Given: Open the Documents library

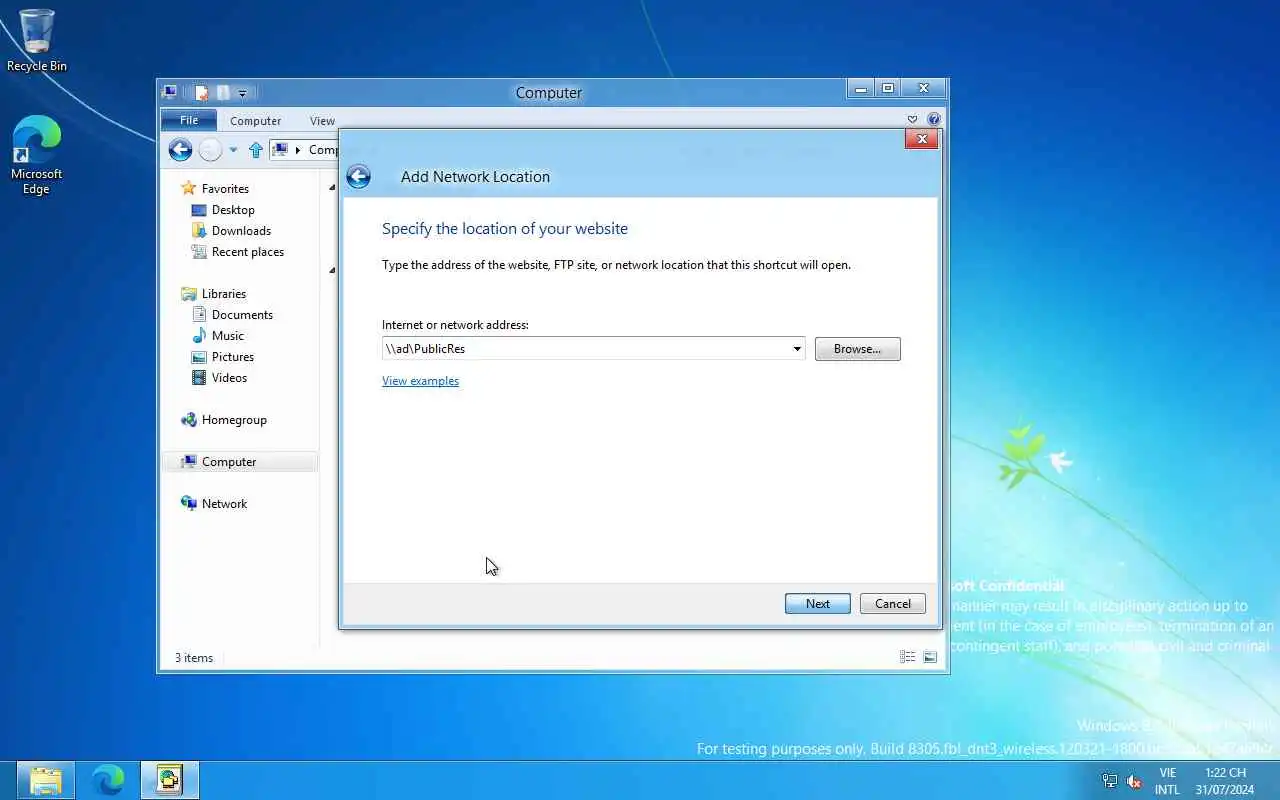Looking at the screenshot, I should click(242, 315).
